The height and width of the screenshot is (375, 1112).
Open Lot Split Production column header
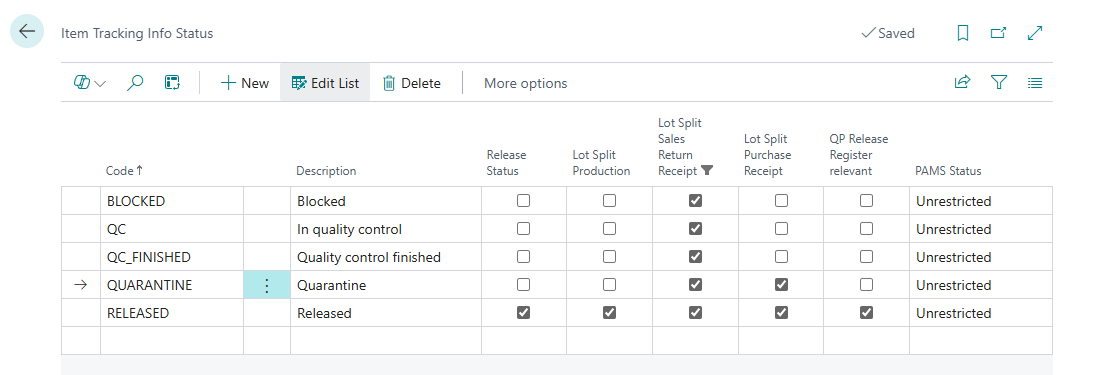click(601, 163)
